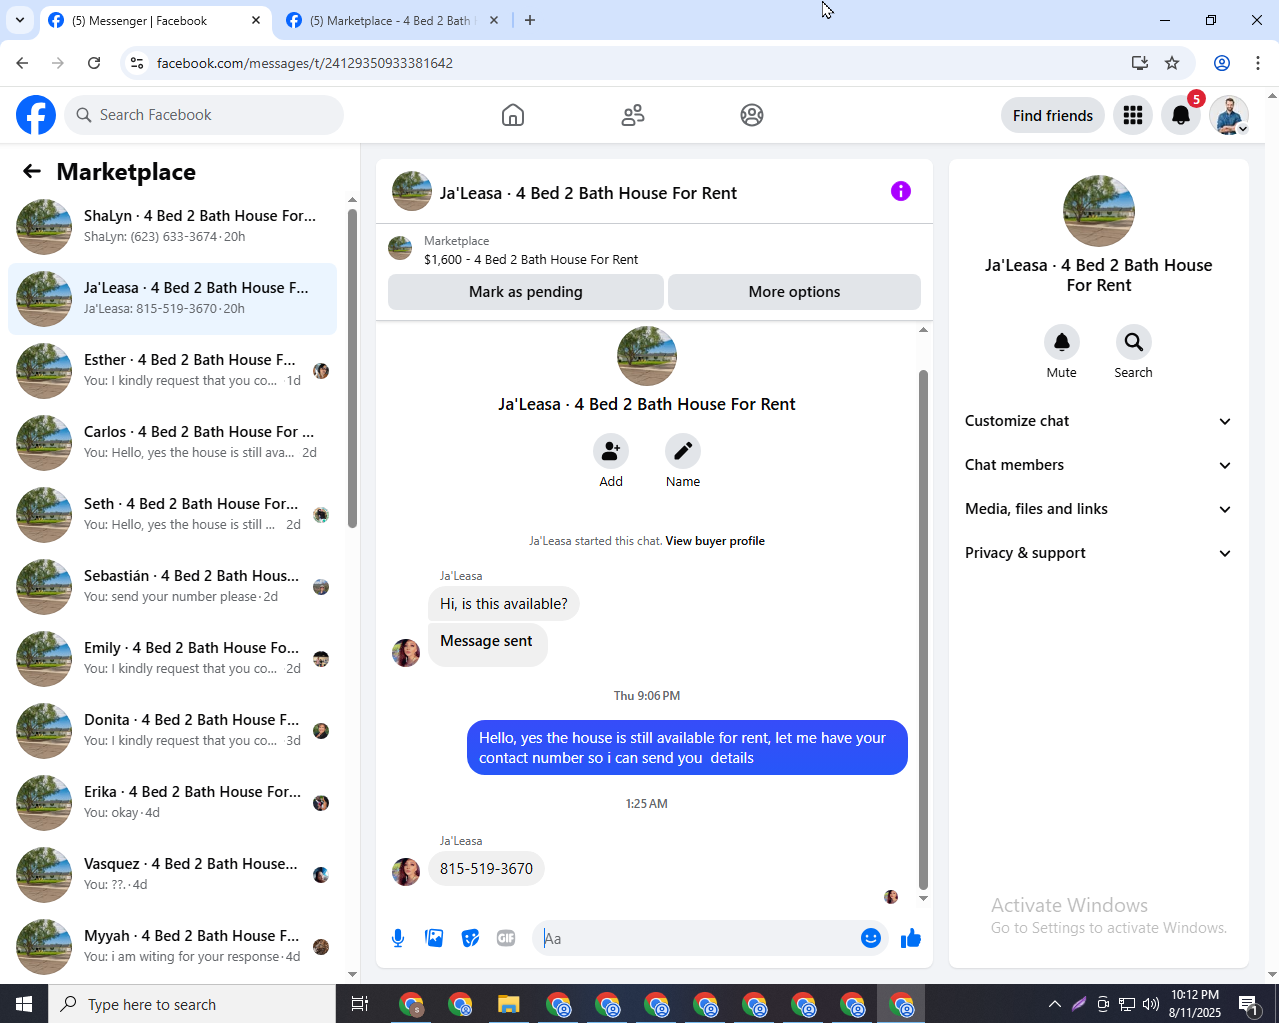Image resolution: width=1279 pixels, height=1023 pixels.
Task: Click the Search Facebook field
Action: [204, 115]
